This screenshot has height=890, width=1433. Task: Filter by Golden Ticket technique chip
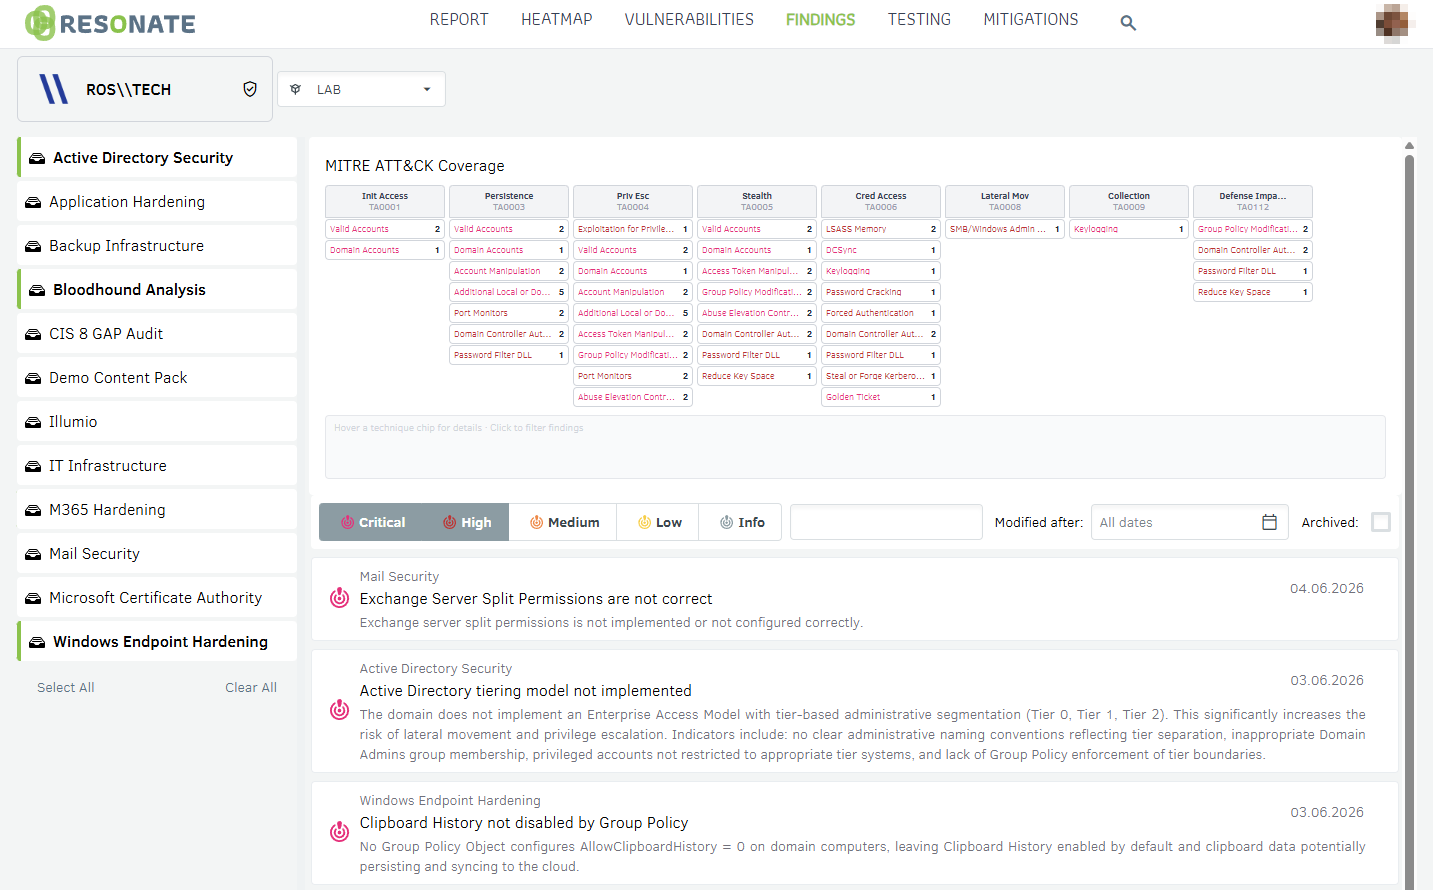(x=881, y=397)
